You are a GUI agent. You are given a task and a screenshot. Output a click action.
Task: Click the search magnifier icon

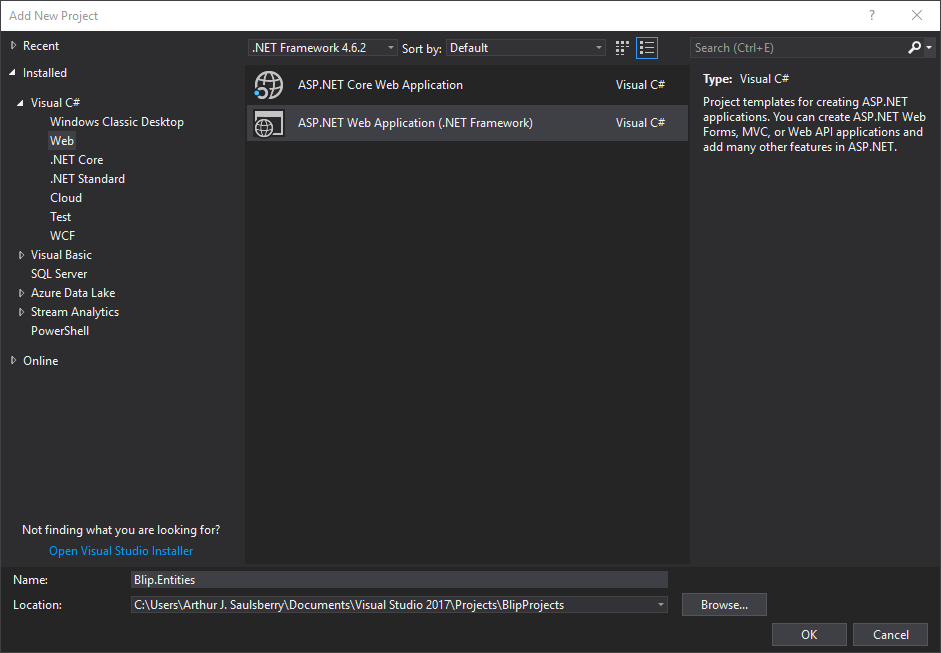pos(915,47)
